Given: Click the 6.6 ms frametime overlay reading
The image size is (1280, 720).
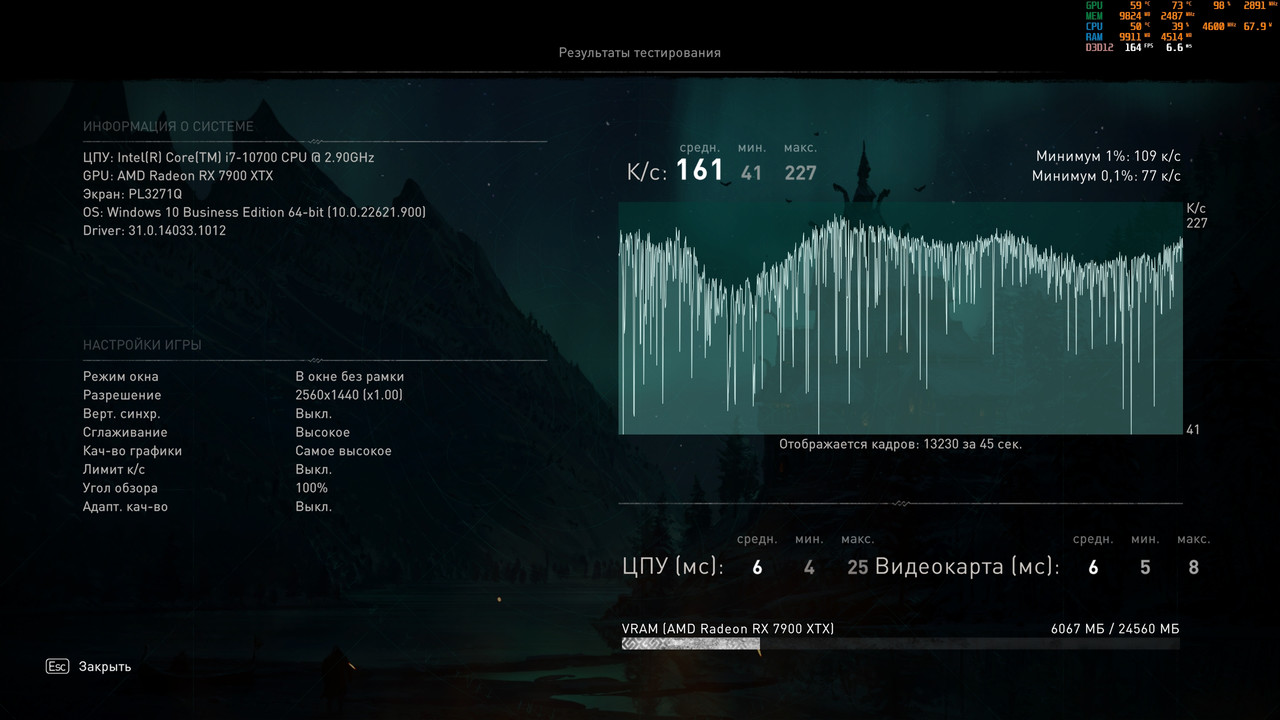Looking at the screenshot, I should (x=1179, y=47).
